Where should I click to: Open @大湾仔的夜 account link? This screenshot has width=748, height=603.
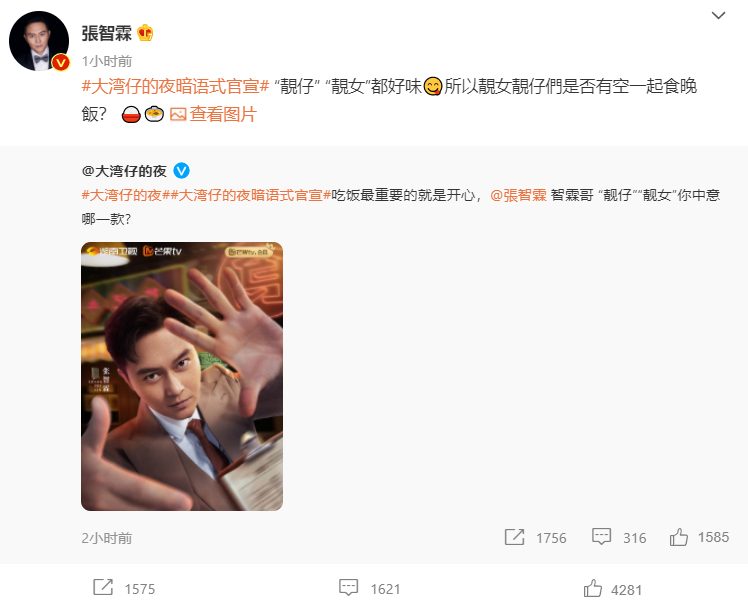click(x=124, y=171)
